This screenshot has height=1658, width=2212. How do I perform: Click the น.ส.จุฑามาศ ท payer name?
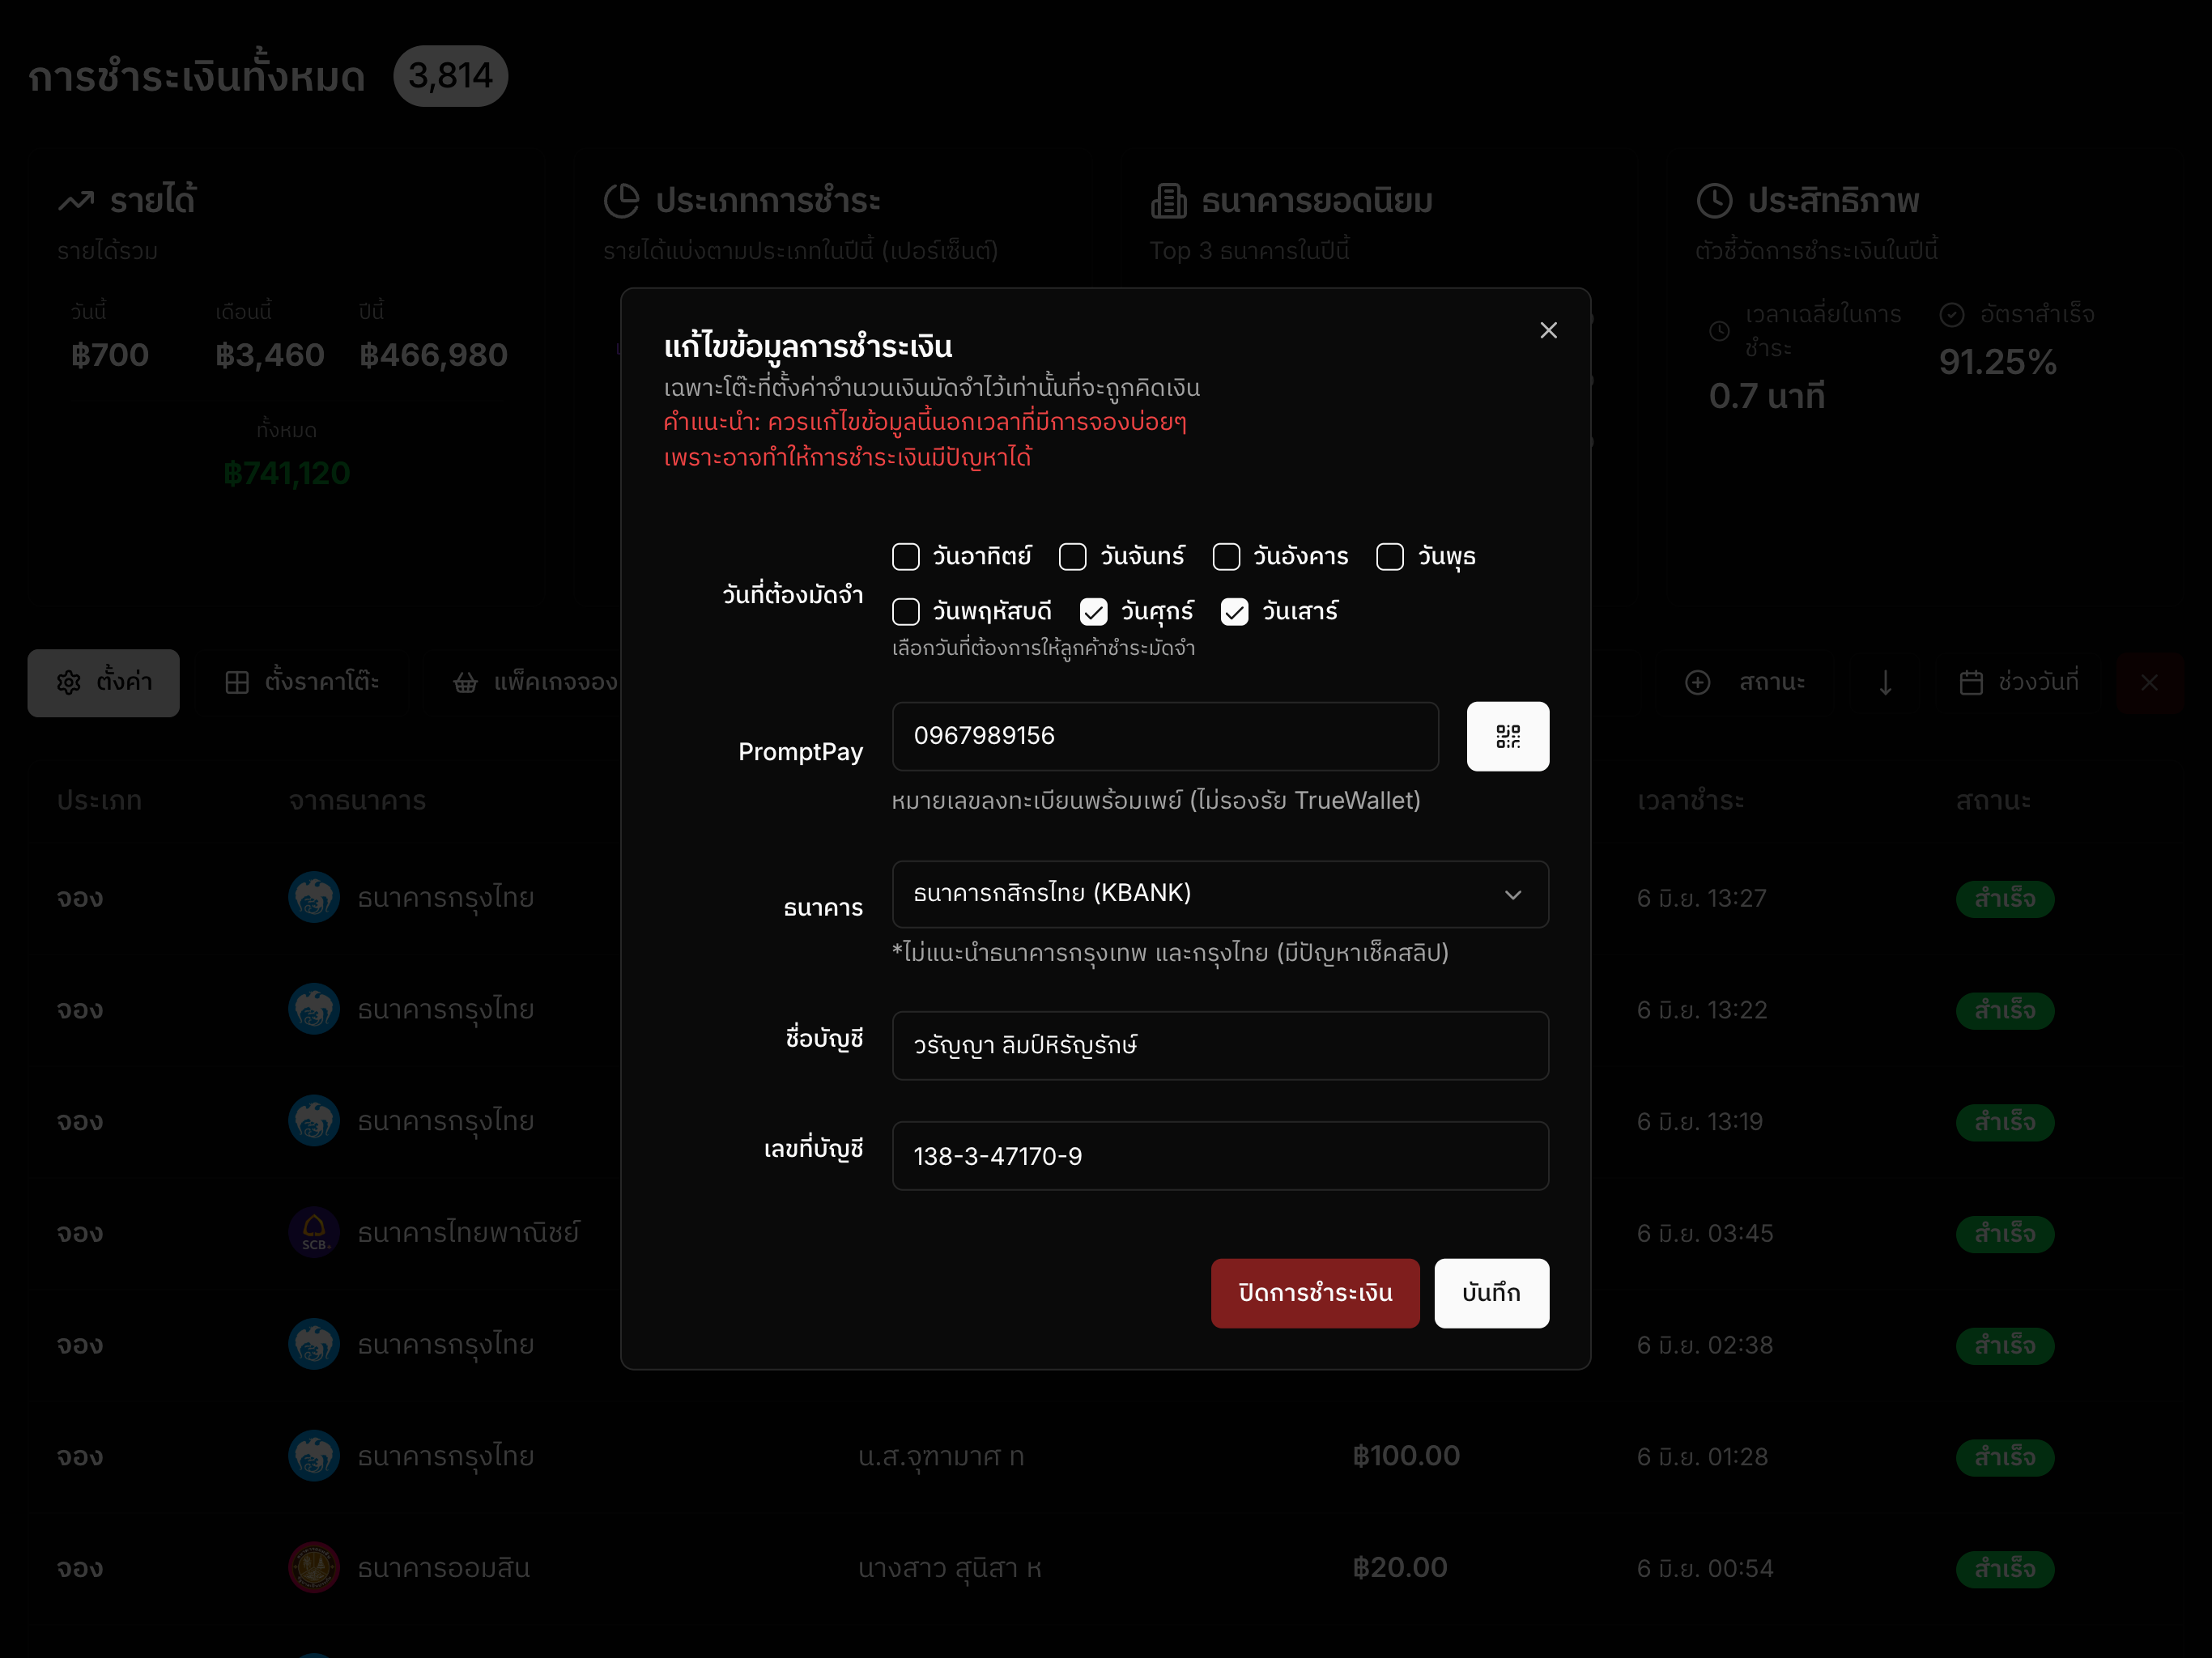click(941, 1457)
